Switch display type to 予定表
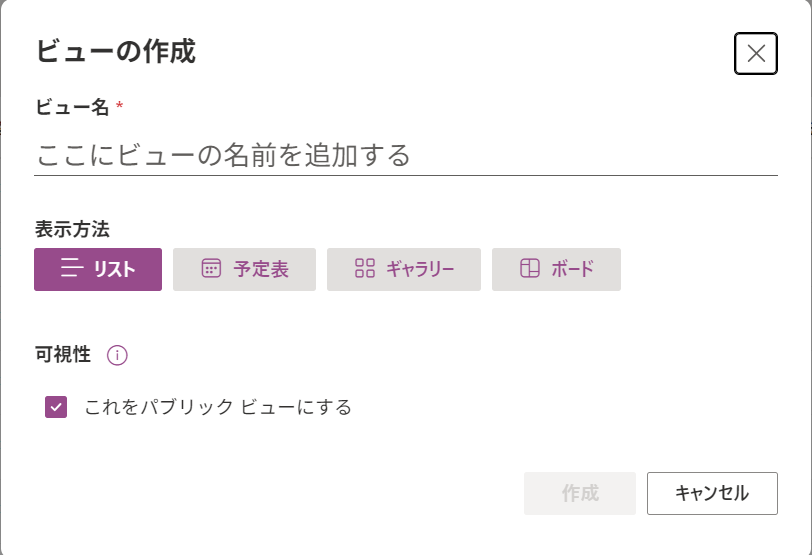Screen dimensions: 812x555 click(244, 269)
